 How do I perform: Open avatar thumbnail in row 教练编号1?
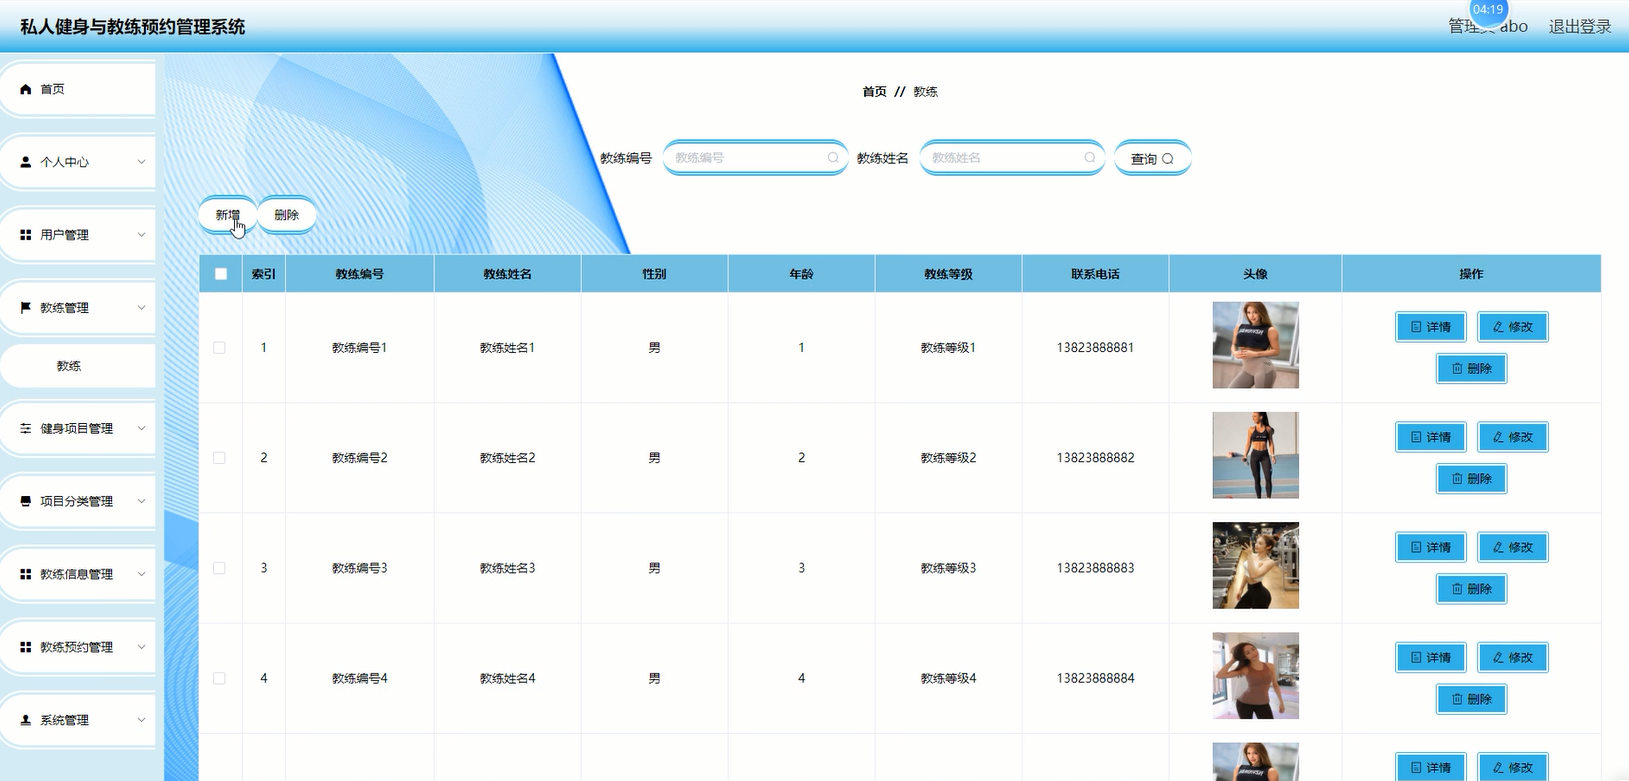[1255, 345]
